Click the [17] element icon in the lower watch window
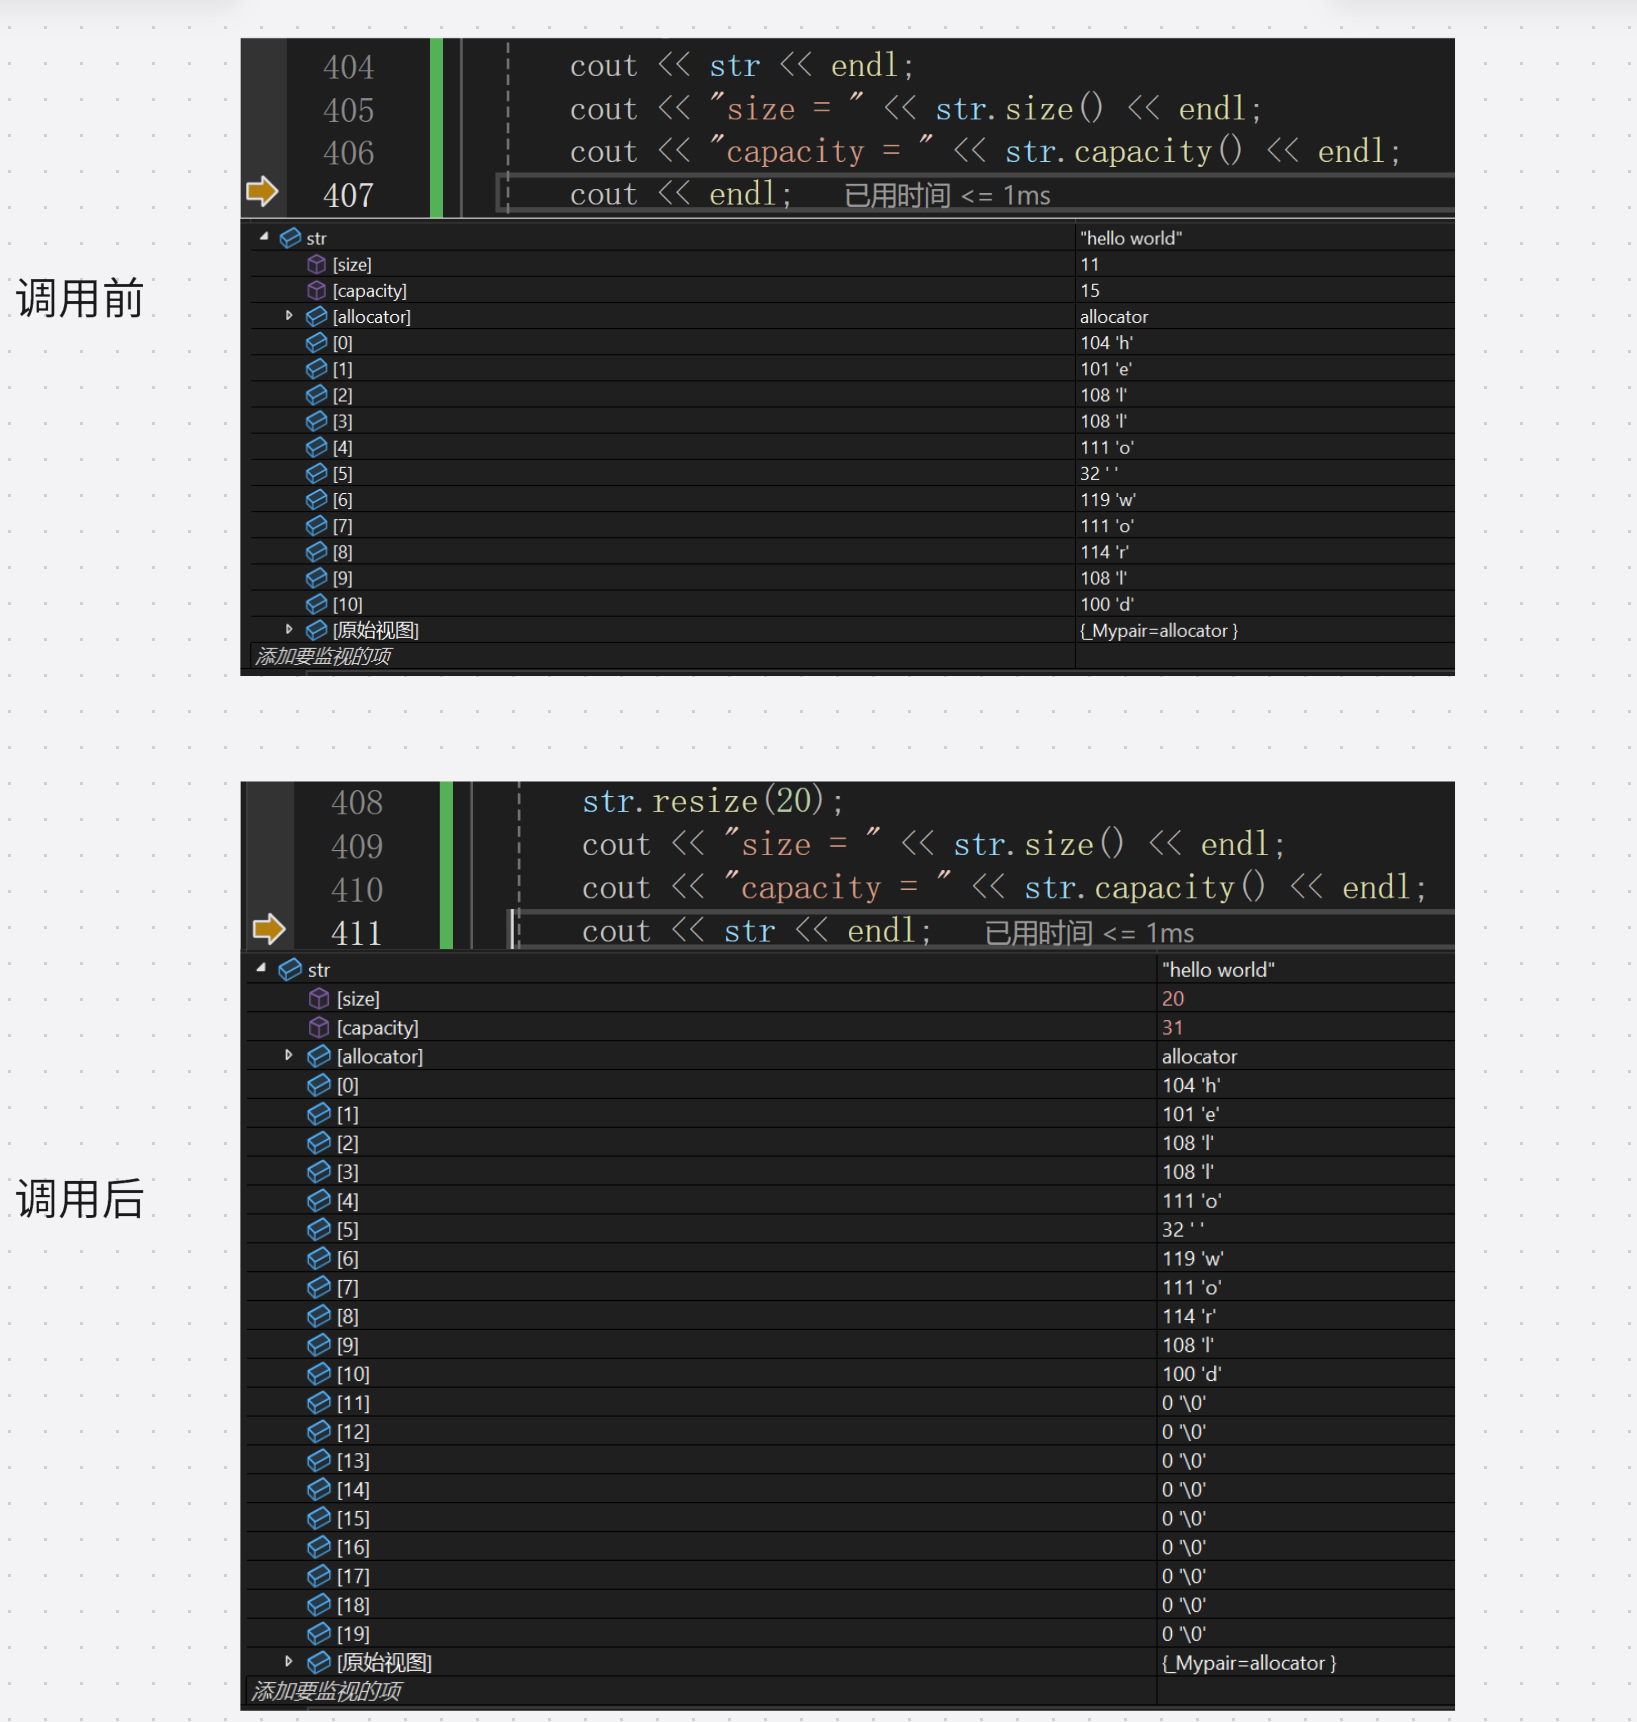Screen dimensions: 1637x1722 pyautogui.click(x=319, y=1576)
